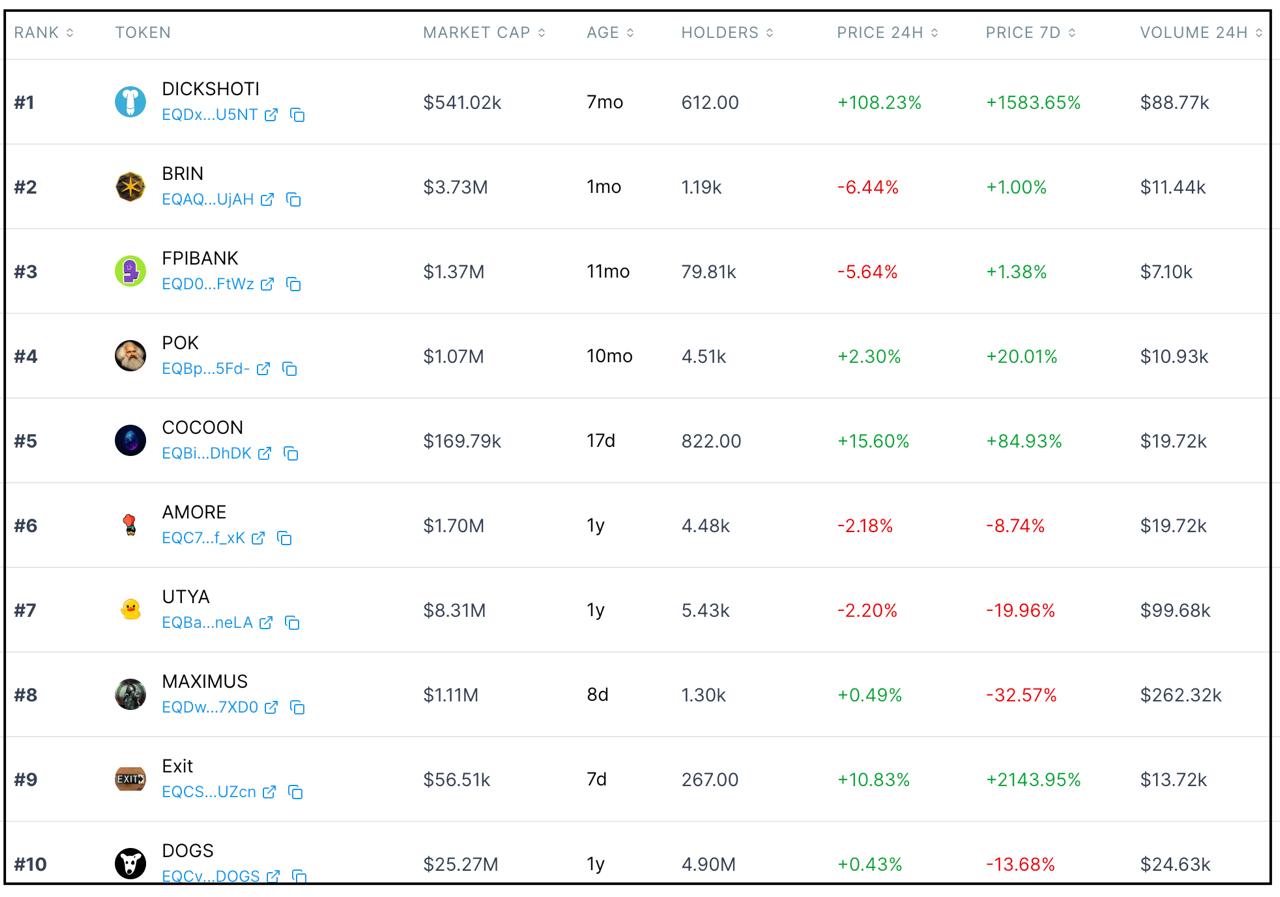Copy the COCOON token address
This screenshot has width=1280, height=897.
point(291,453)
